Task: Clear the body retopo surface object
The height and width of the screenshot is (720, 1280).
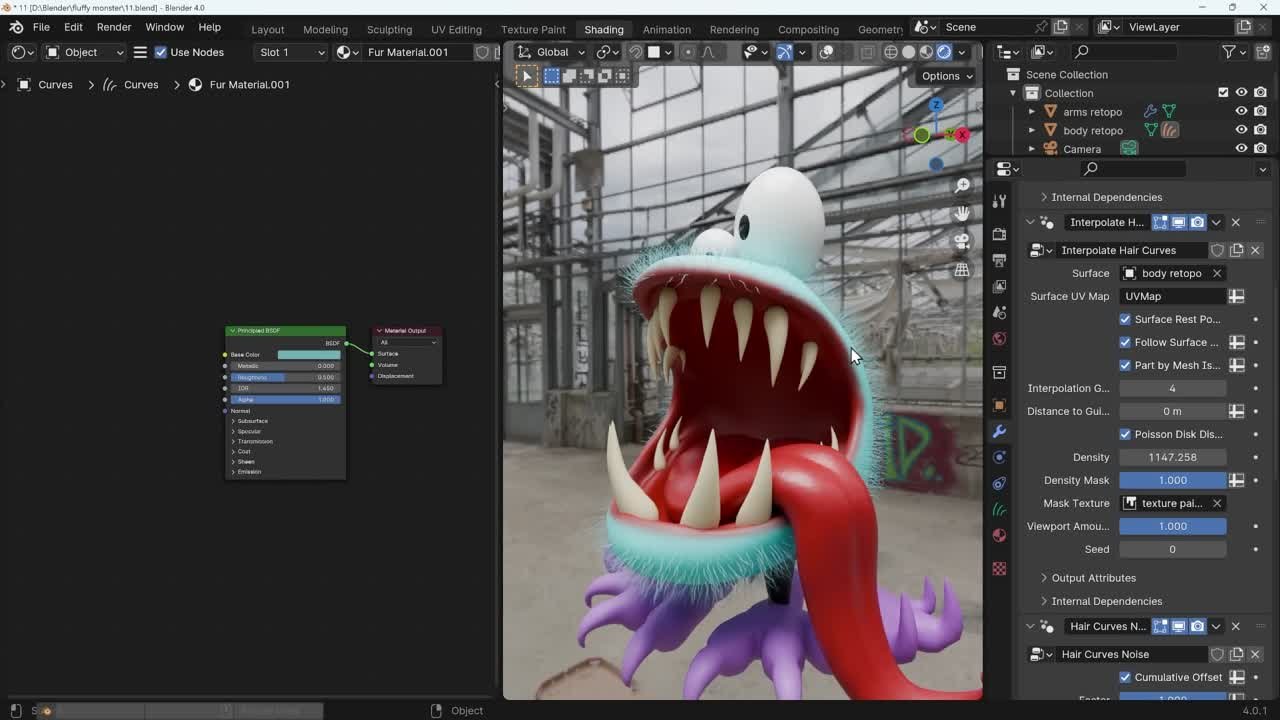Action: (1217, 273)
